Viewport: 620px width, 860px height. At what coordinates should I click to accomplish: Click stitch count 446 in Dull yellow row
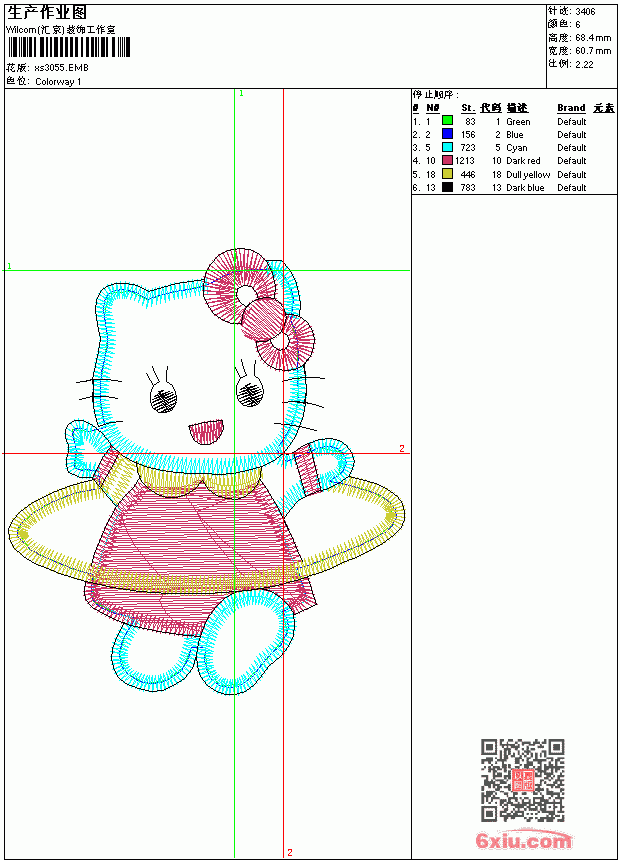pos(468,175)
